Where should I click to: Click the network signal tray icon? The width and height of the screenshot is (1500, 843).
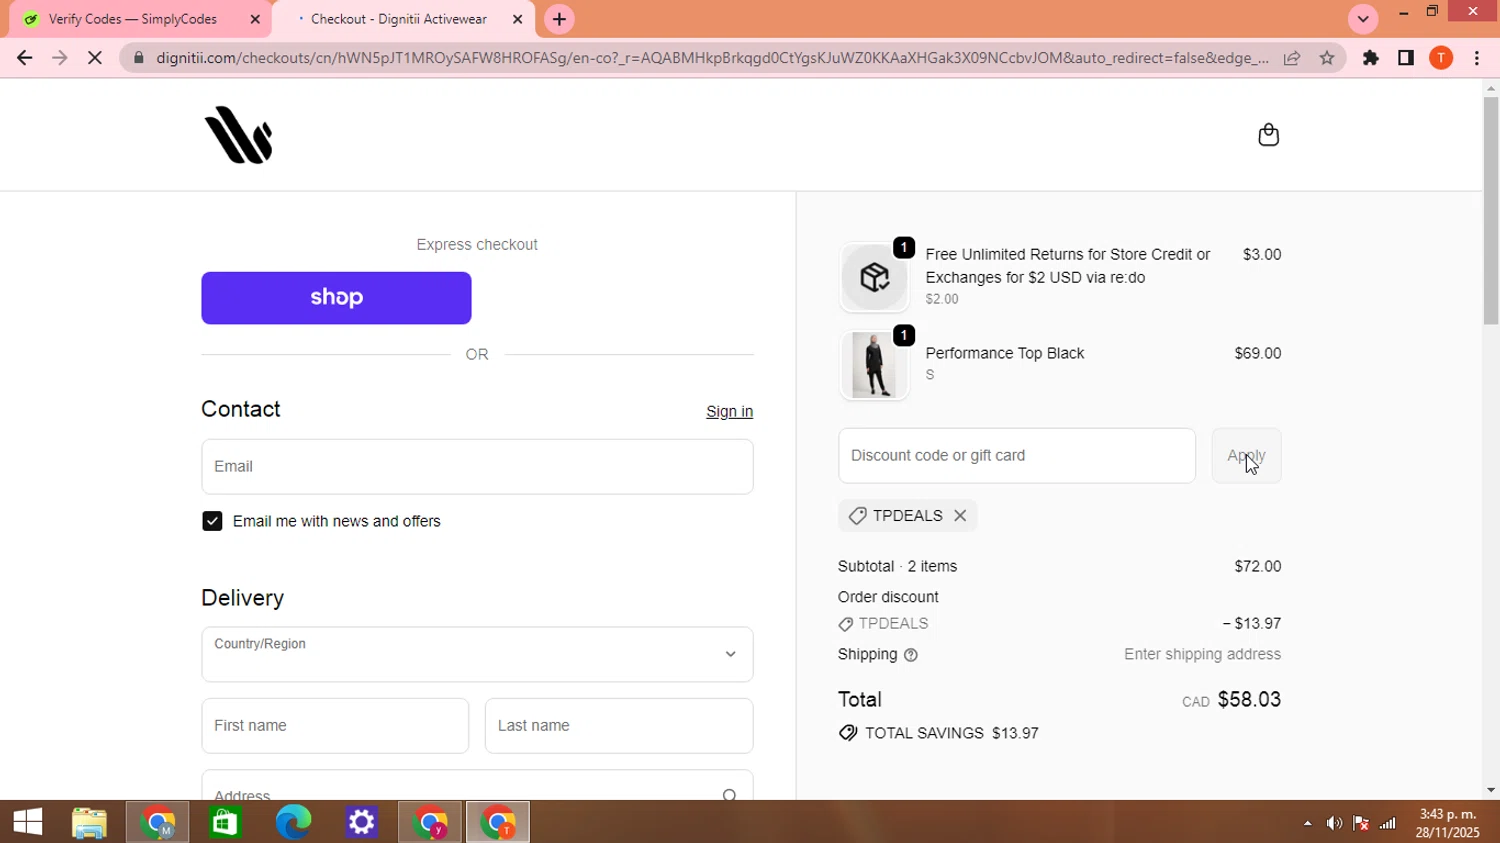pyautogui.click(x=1388, y=823)
